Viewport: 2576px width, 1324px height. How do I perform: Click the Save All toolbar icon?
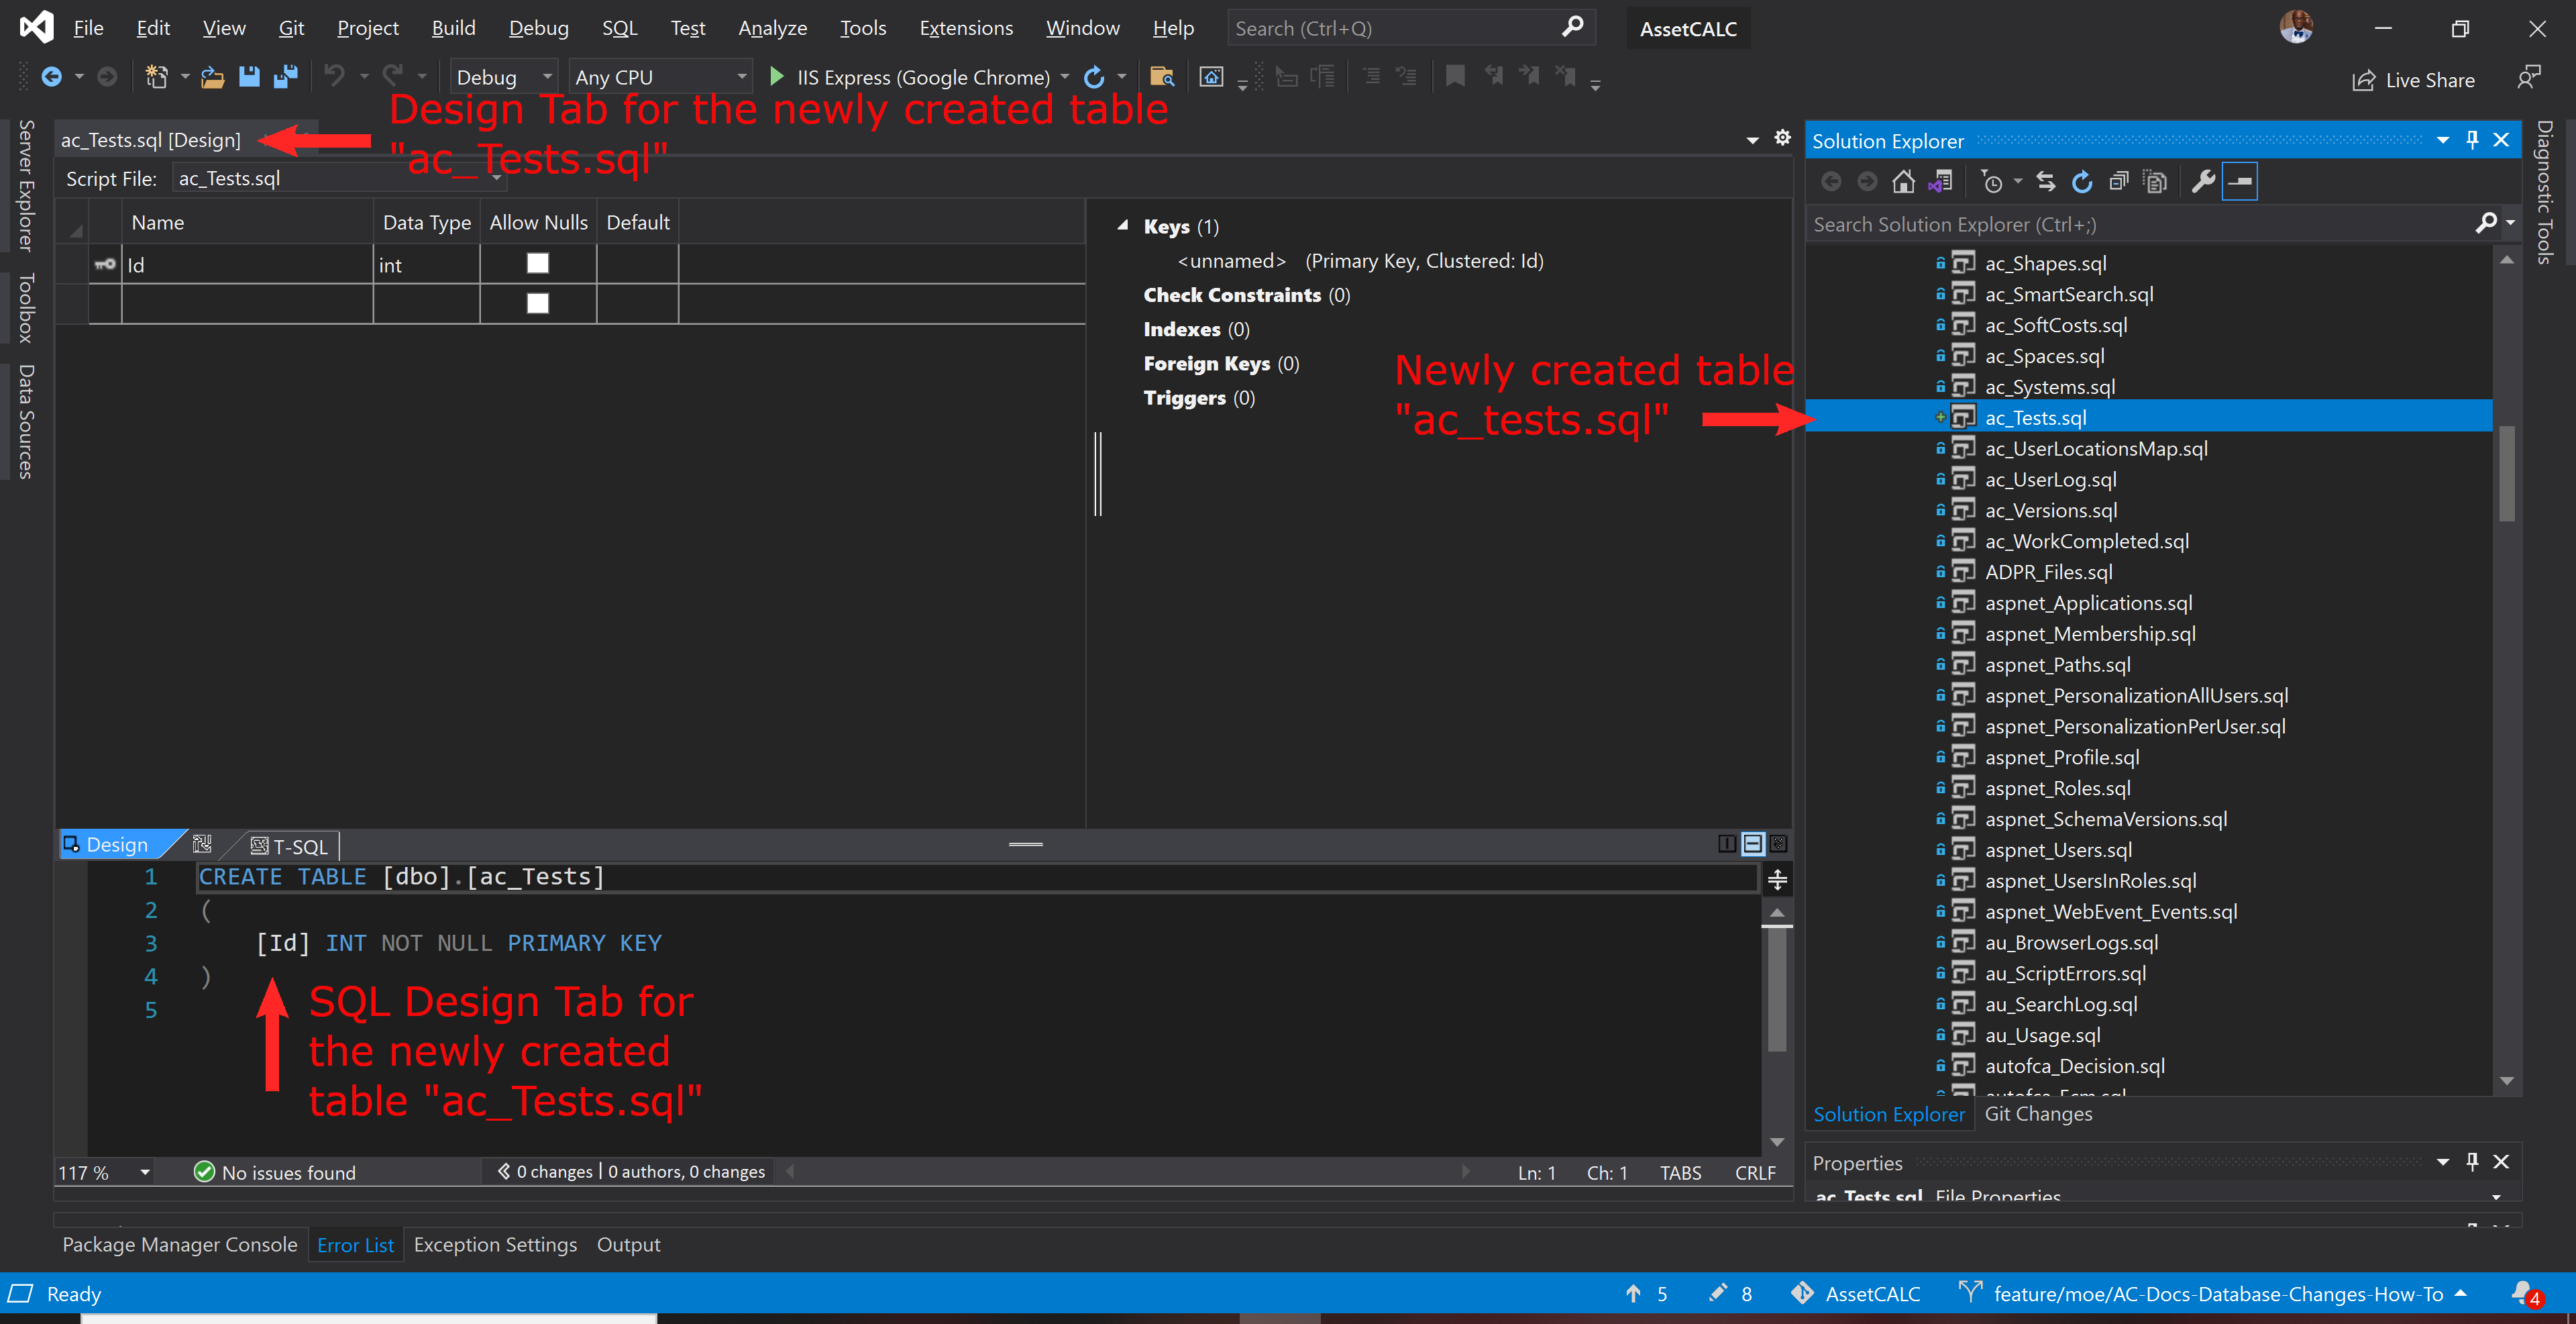[286, 77]
